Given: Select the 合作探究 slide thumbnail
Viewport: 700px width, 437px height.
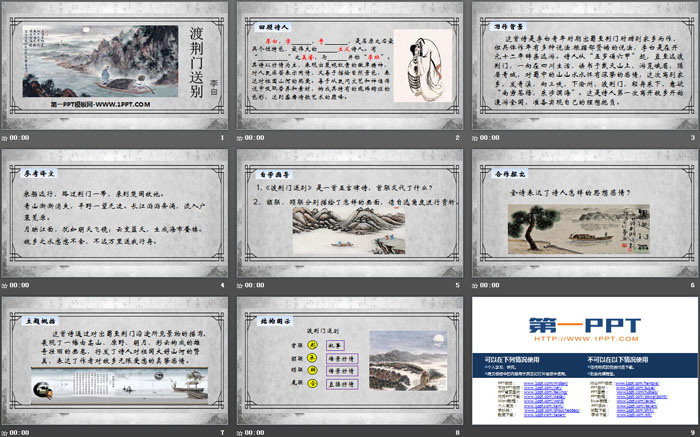Looking at the screenshot, I should point(585,213).
